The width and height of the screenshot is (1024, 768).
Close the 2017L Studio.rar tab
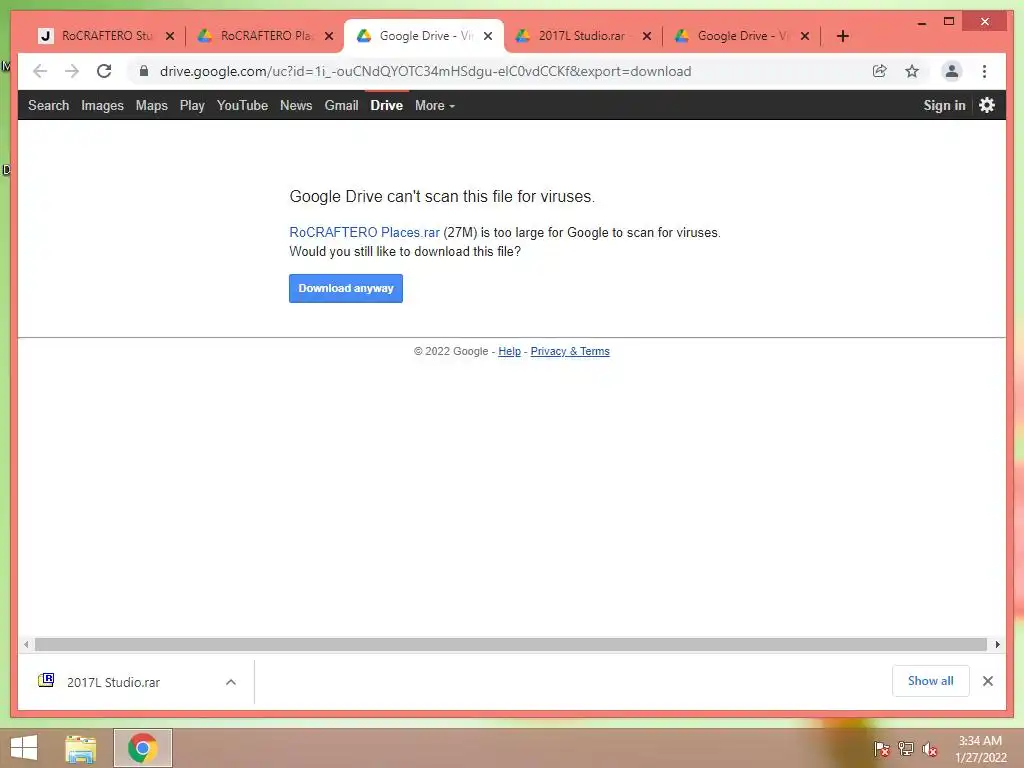click(647, 36)
